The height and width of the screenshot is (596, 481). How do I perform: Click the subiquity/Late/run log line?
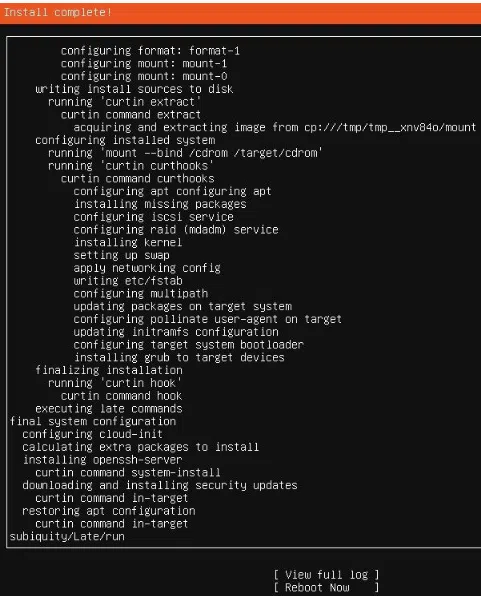[x=67, y=536]
